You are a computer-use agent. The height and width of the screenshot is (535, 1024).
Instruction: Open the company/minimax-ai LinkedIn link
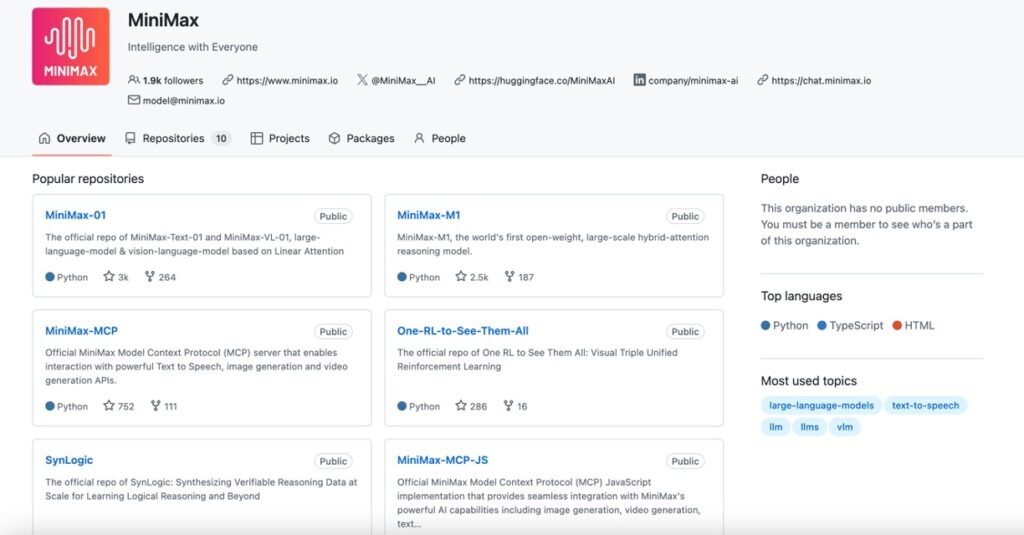point(693,80)
